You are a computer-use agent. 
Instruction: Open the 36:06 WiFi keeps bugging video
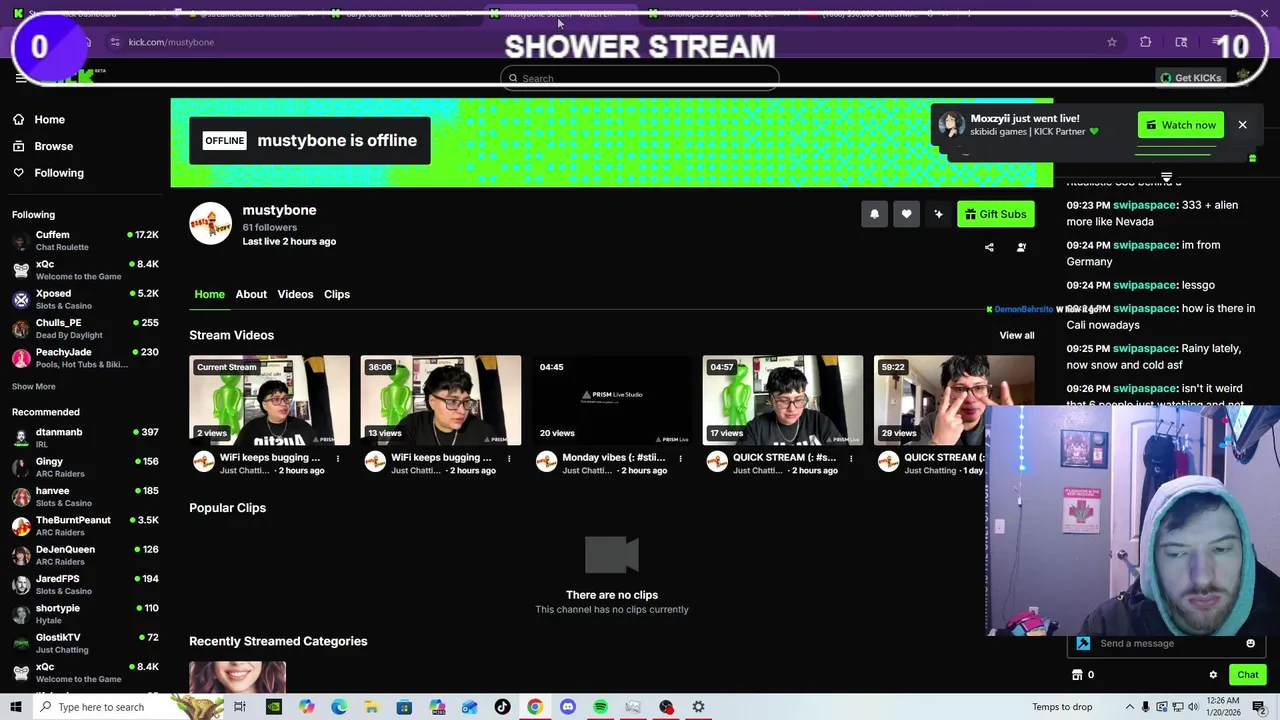click(x=440, y=400)
